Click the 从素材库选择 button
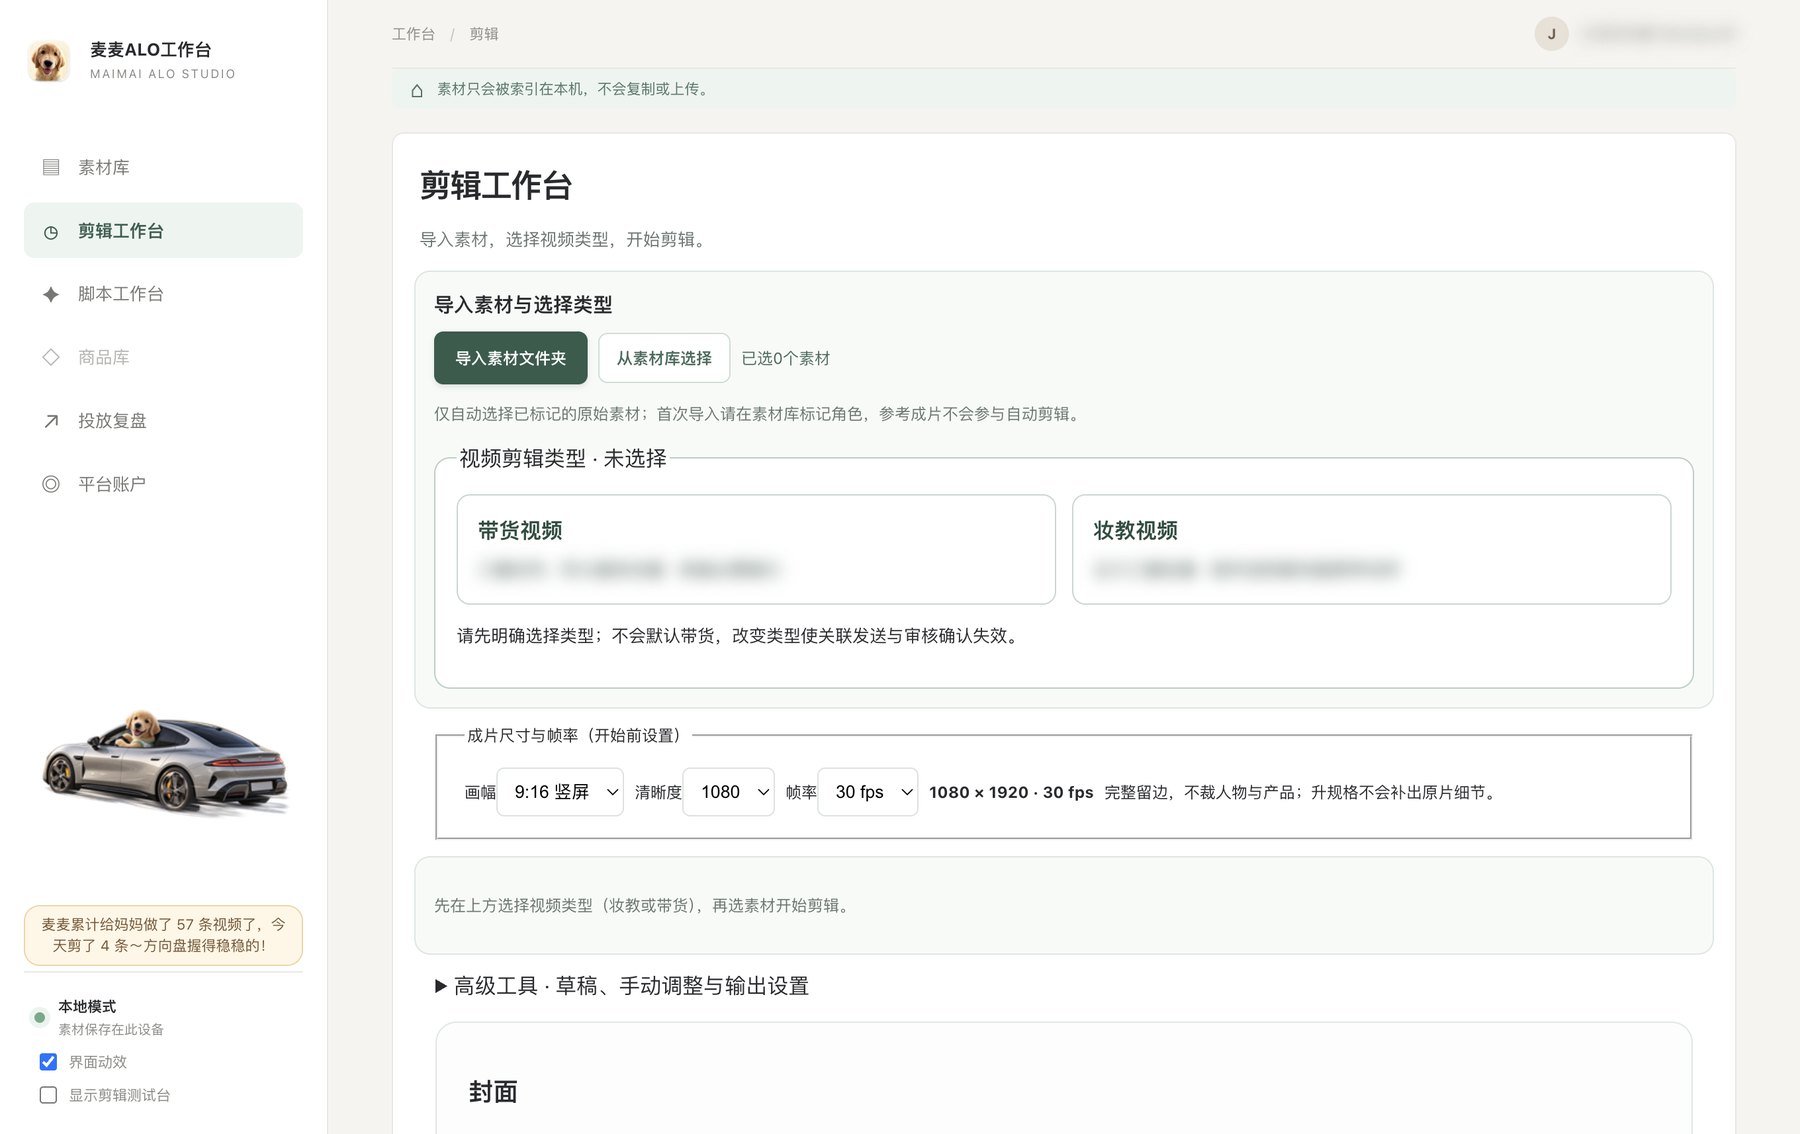The height and width of the screenshot is (1134, 1800). 664,358
